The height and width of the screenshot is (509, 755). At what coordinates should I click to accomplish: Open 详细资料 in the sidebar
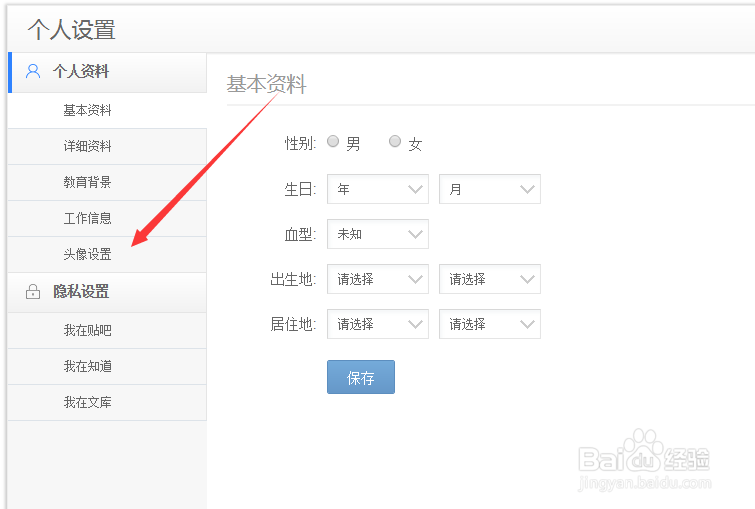pyautogui.click(x=107, y=146)
